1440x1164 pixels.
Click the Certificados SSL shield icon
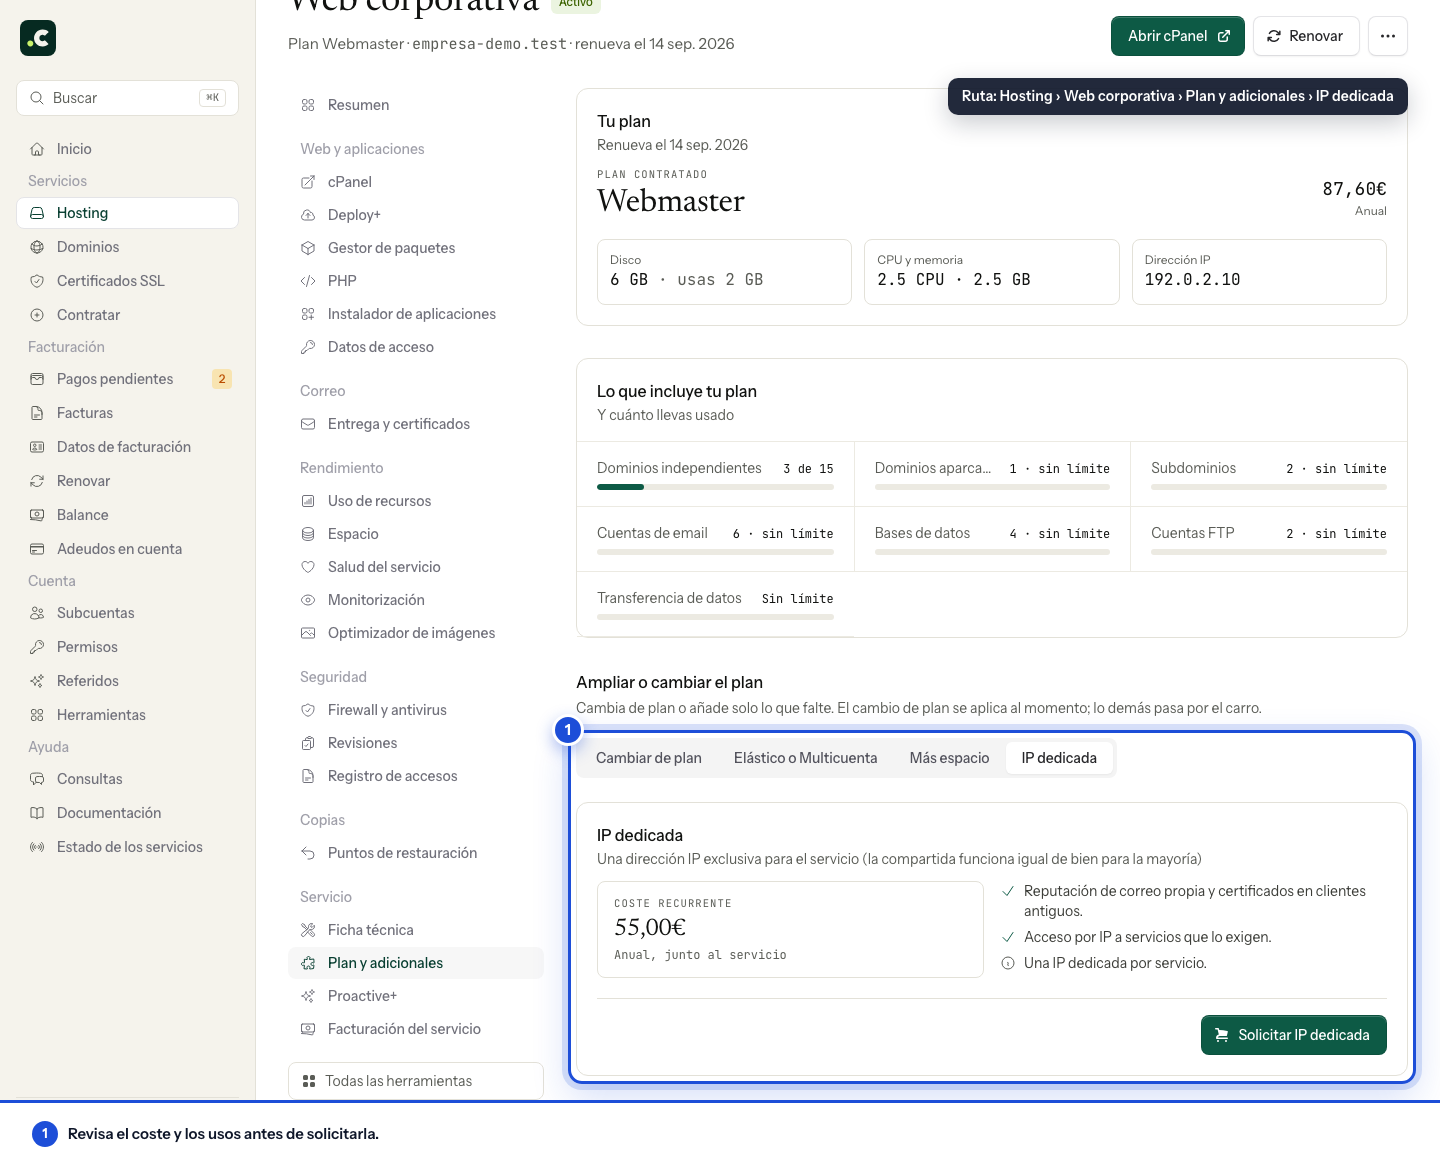point(37,281)
